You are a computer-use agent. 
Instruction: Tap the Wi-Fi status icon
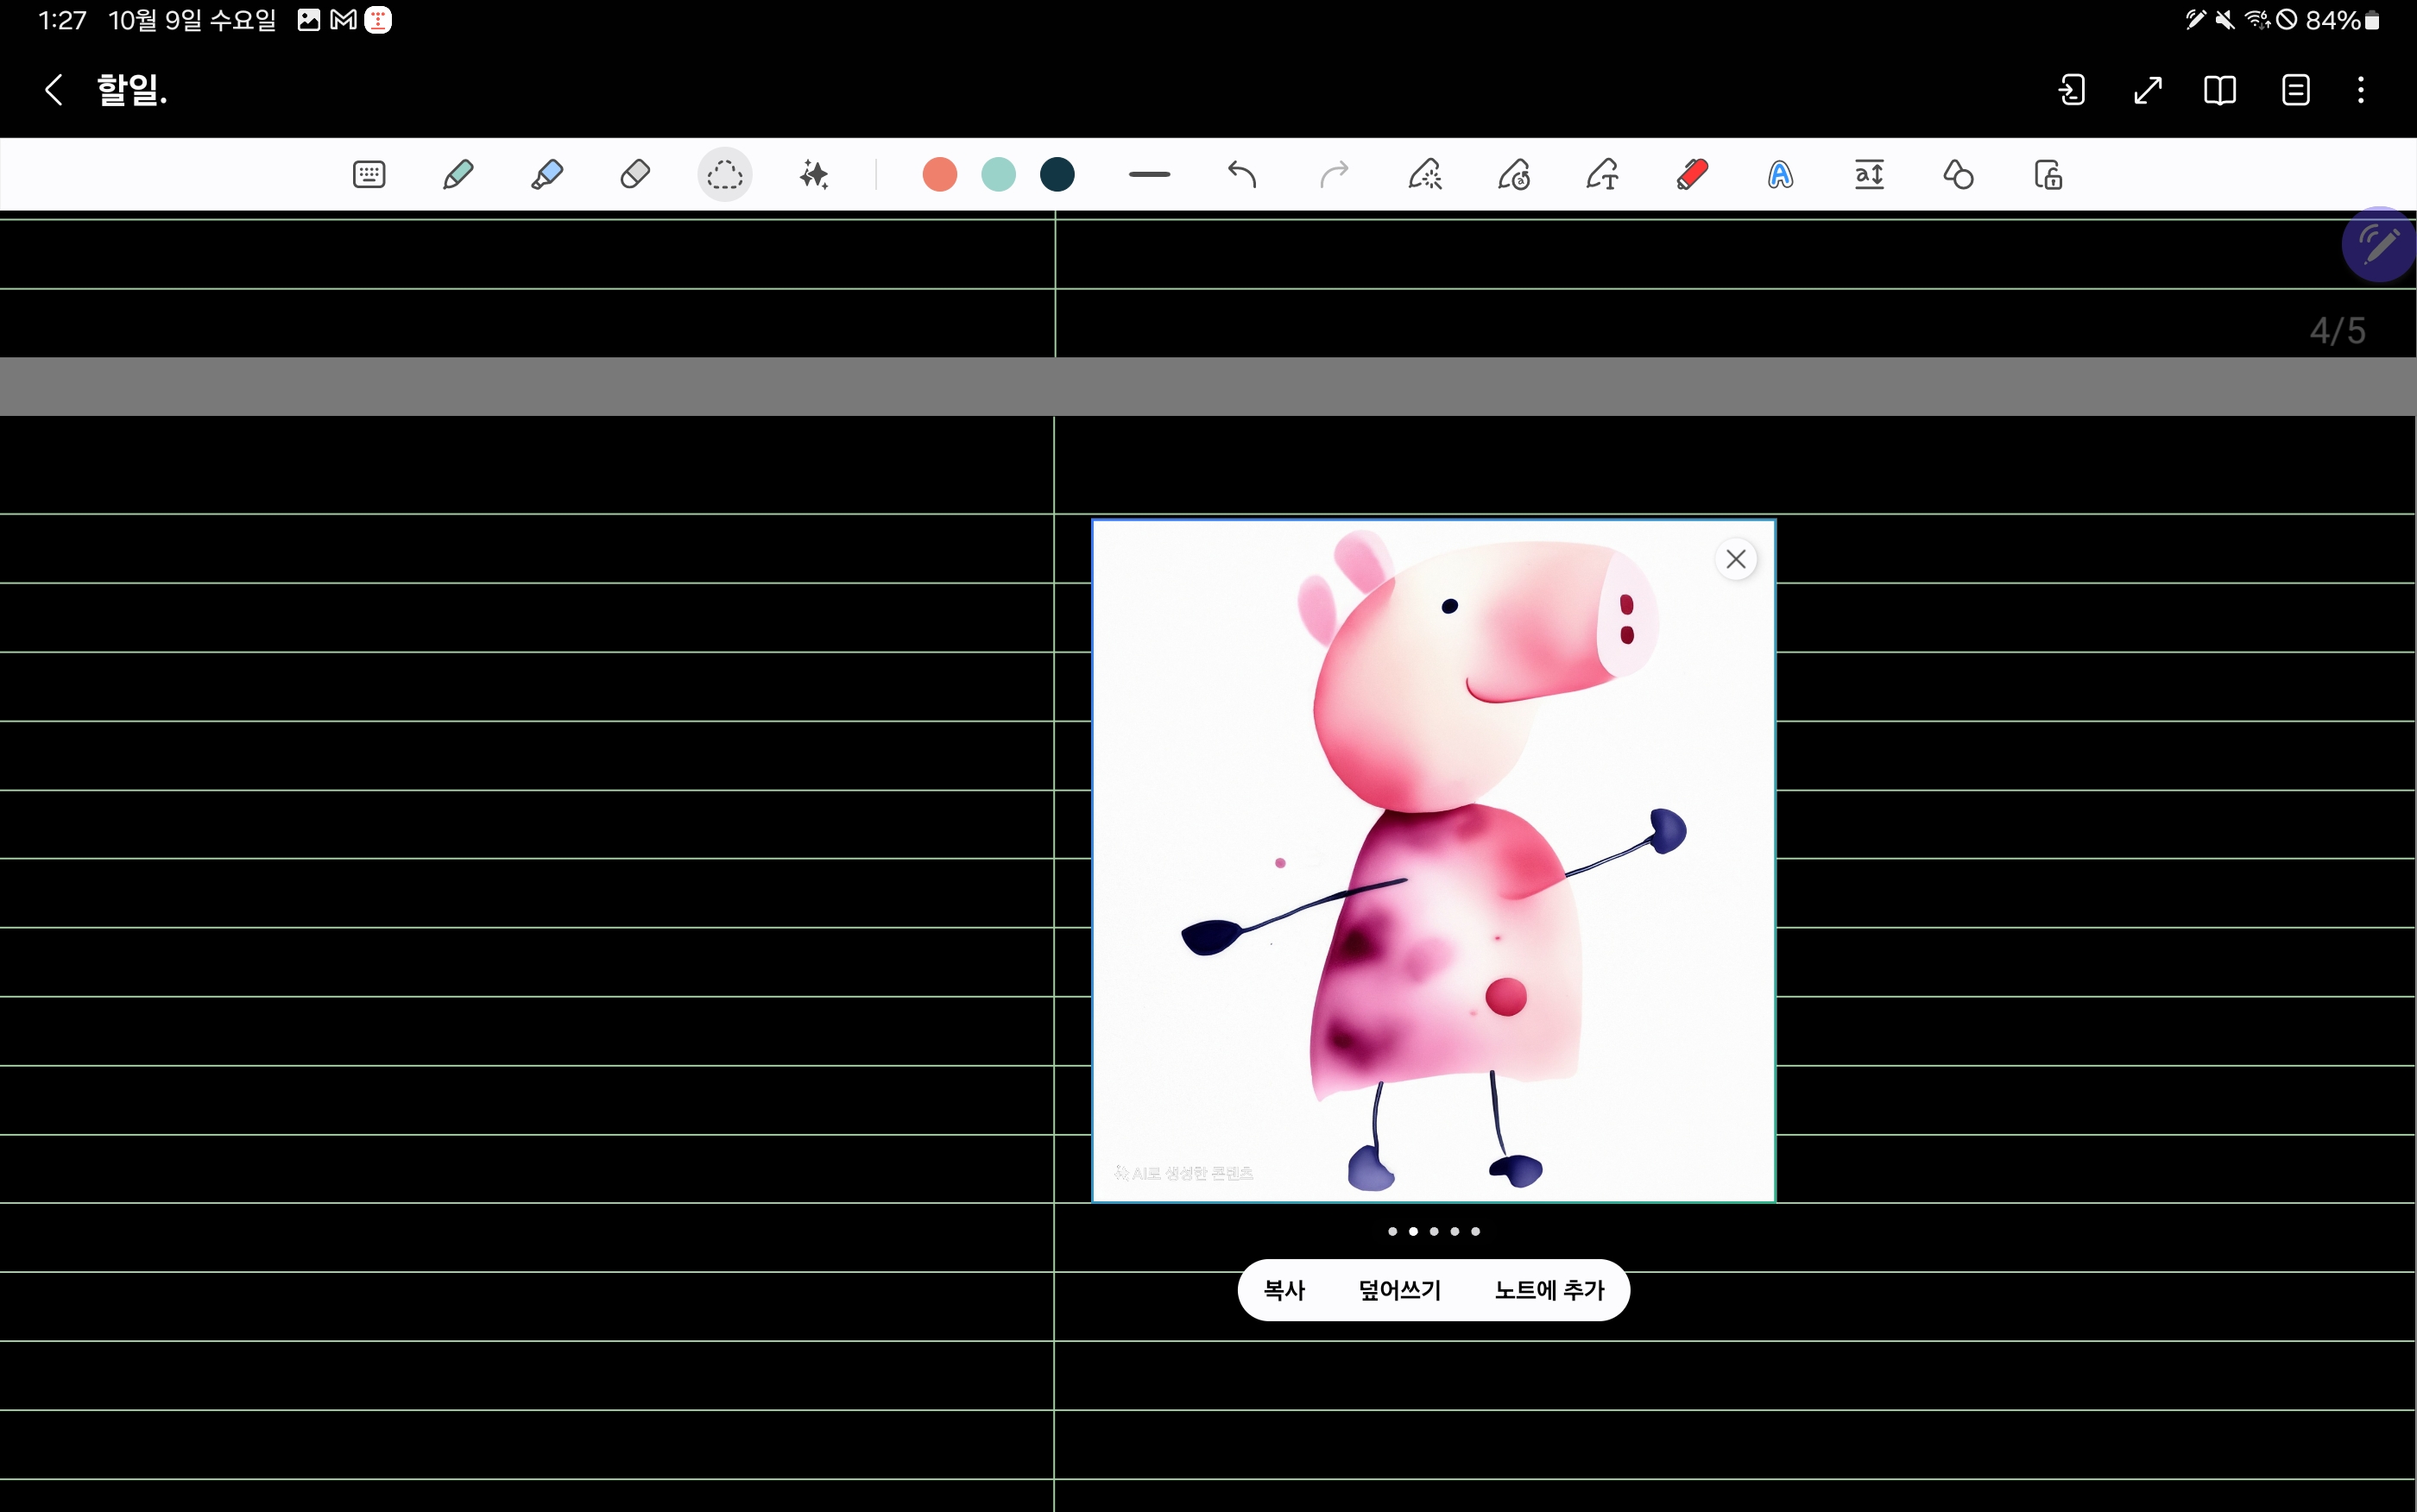2257,20
